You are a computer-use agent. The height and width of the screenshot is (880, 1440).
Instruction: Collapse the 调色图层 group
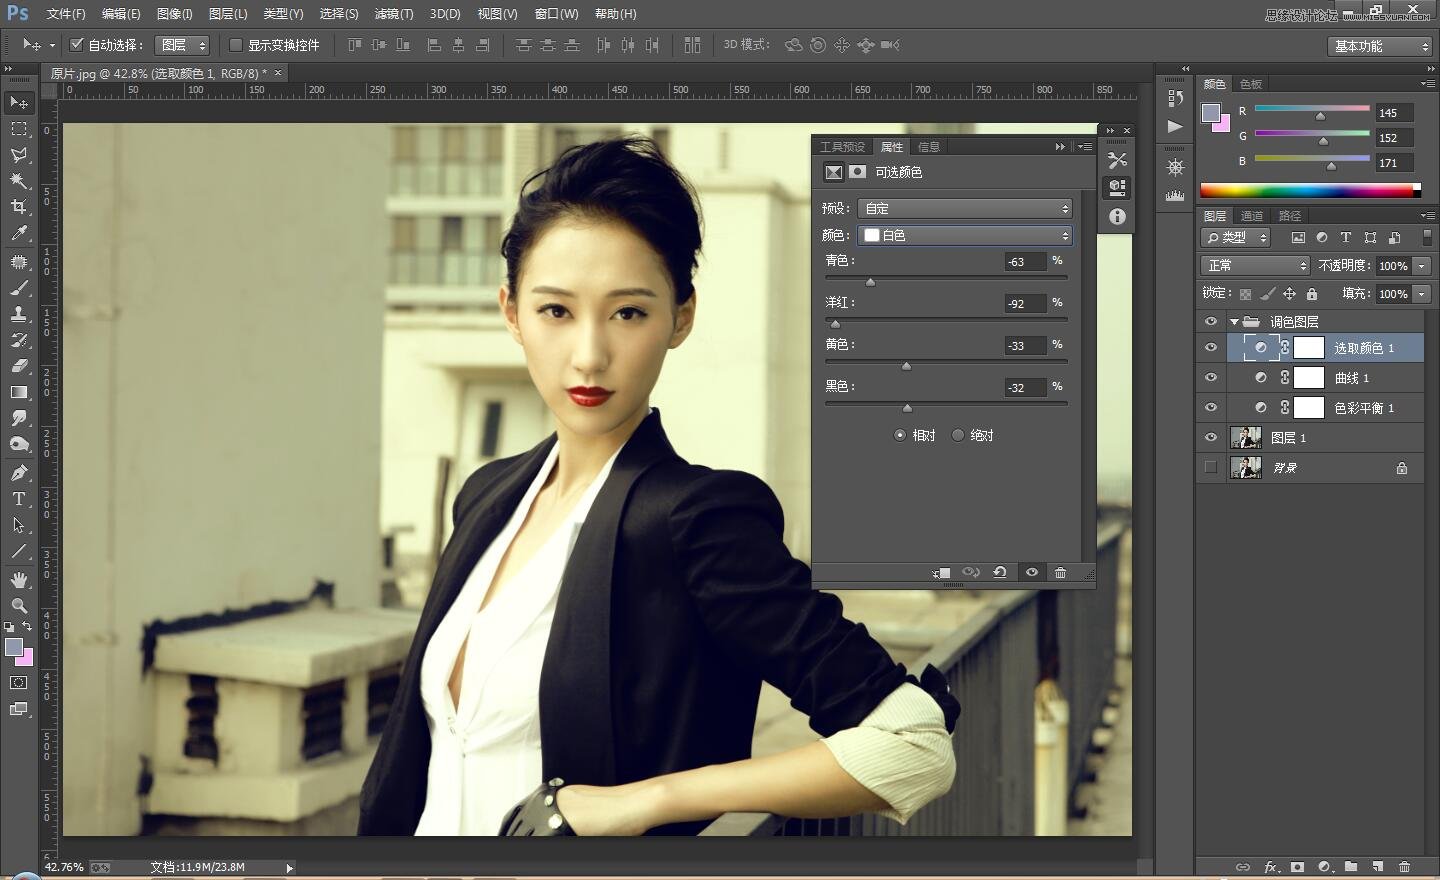point(1234,322)
